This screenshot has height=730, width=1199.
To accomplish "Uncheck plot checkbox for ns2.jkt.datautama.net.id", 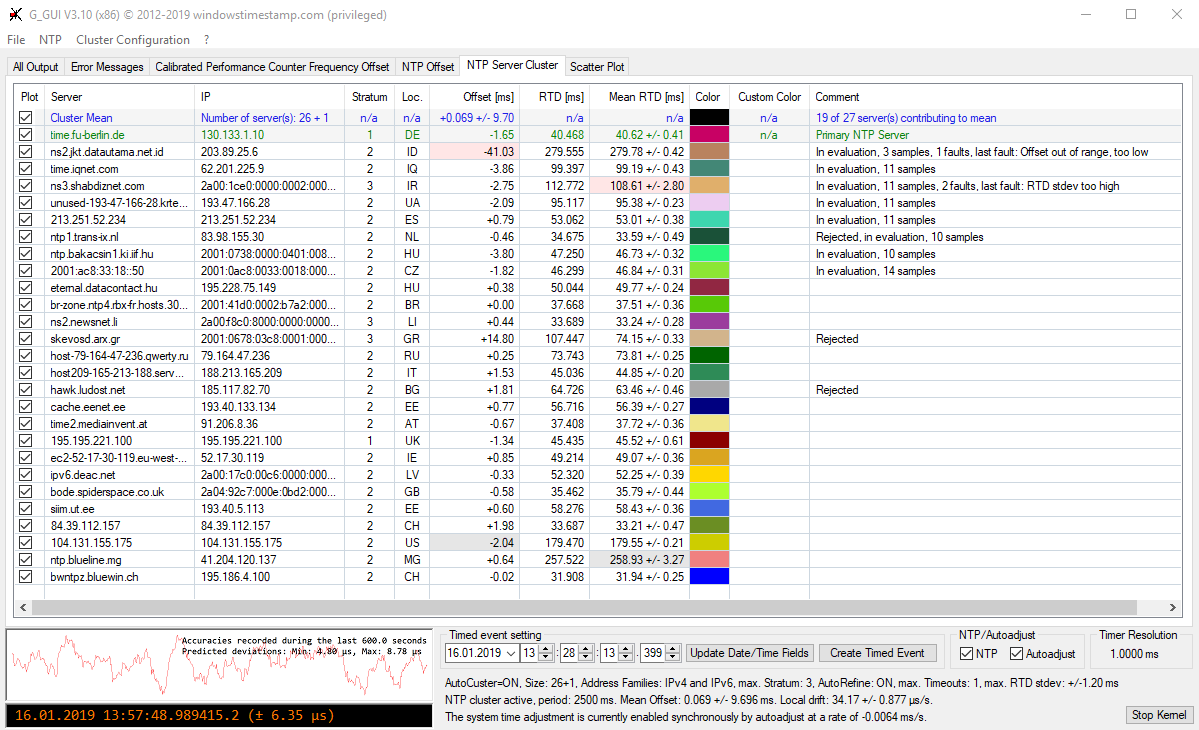I will [x=26, y=151].
